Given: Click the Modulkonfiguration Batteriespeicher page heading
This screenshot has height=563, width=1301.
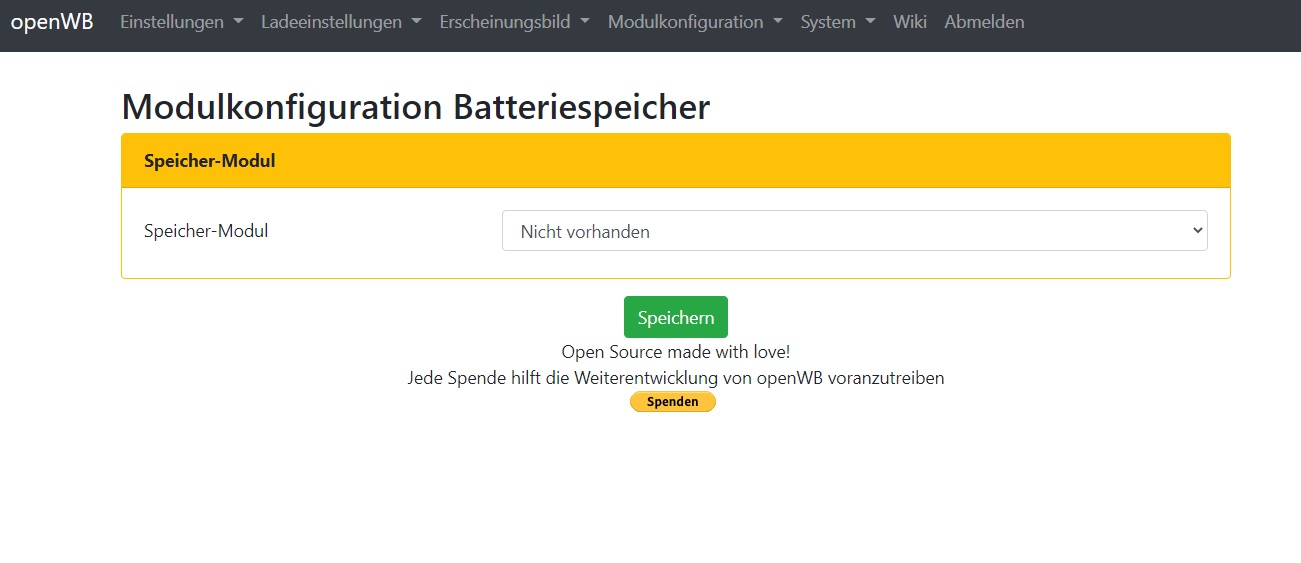Looking at the screenshot, I should pos(415,107).
